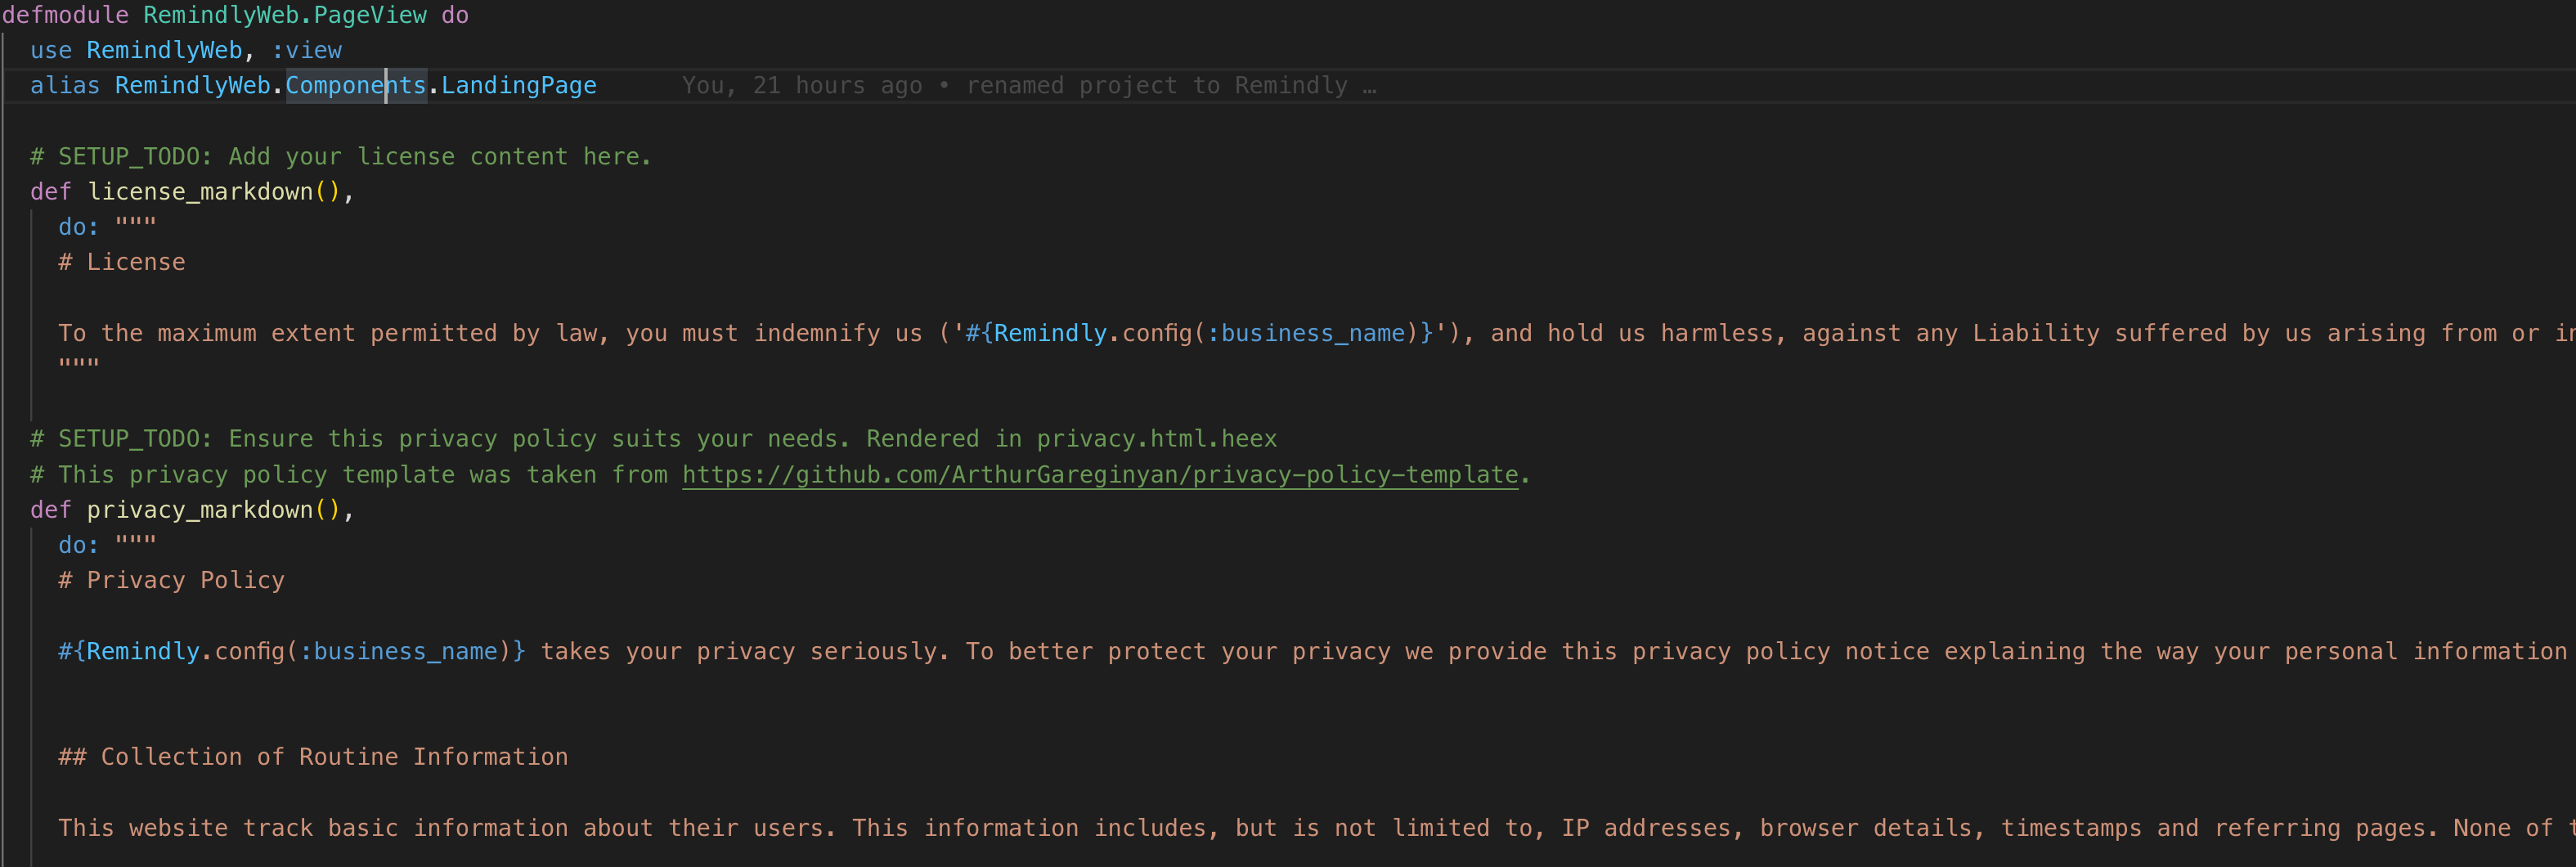Click the 'privacy_markdown()' function name
The image size is (2576, 867).
tap(214, 509)
